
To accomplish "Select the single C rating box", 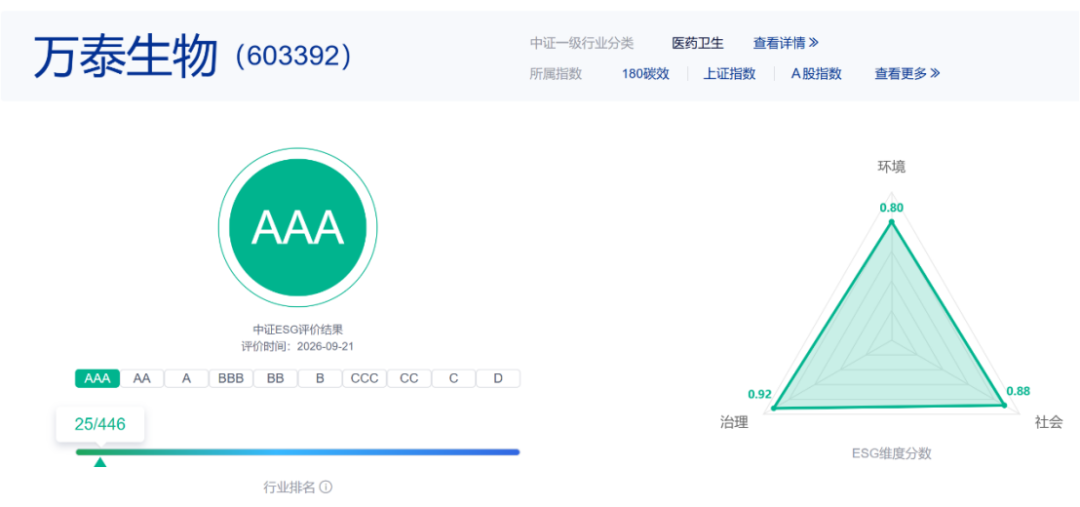I will (453, 378).
